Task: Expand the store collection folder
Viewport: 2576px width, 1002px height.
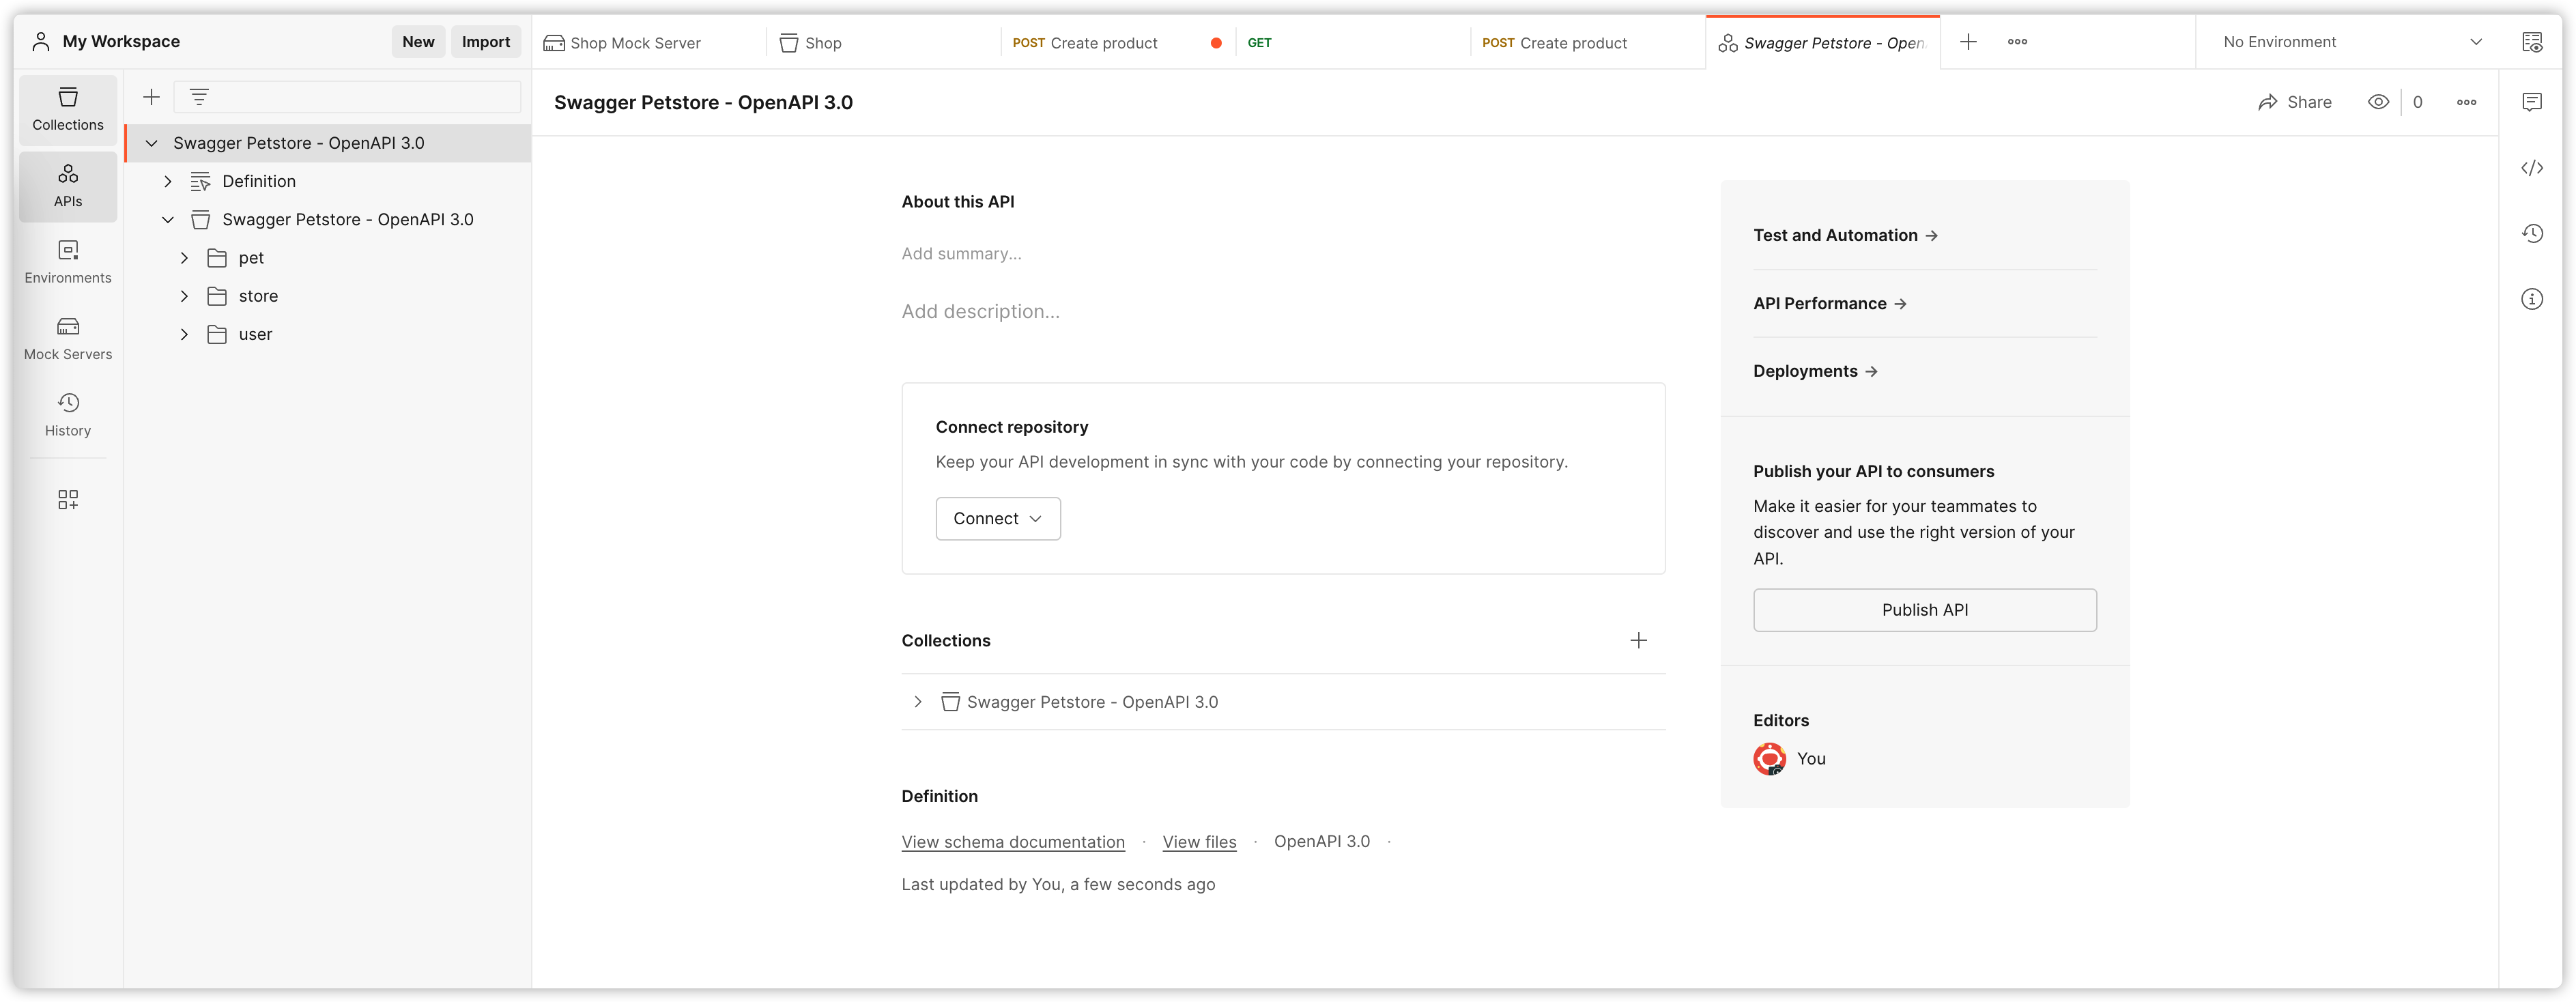Action: [x=186, y=296]
